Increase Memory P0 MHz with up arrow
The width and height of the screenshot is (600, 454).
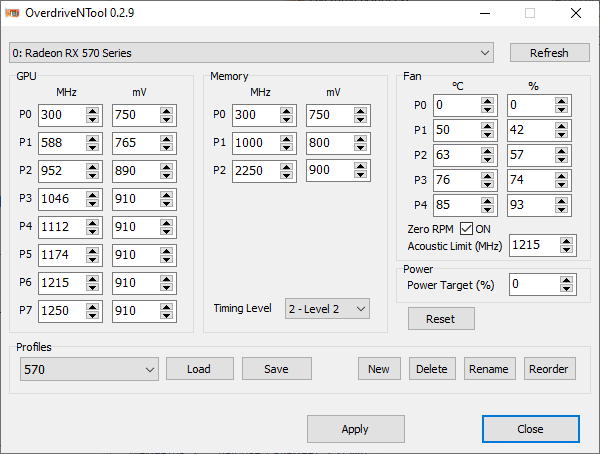click(x=286, y=111)
